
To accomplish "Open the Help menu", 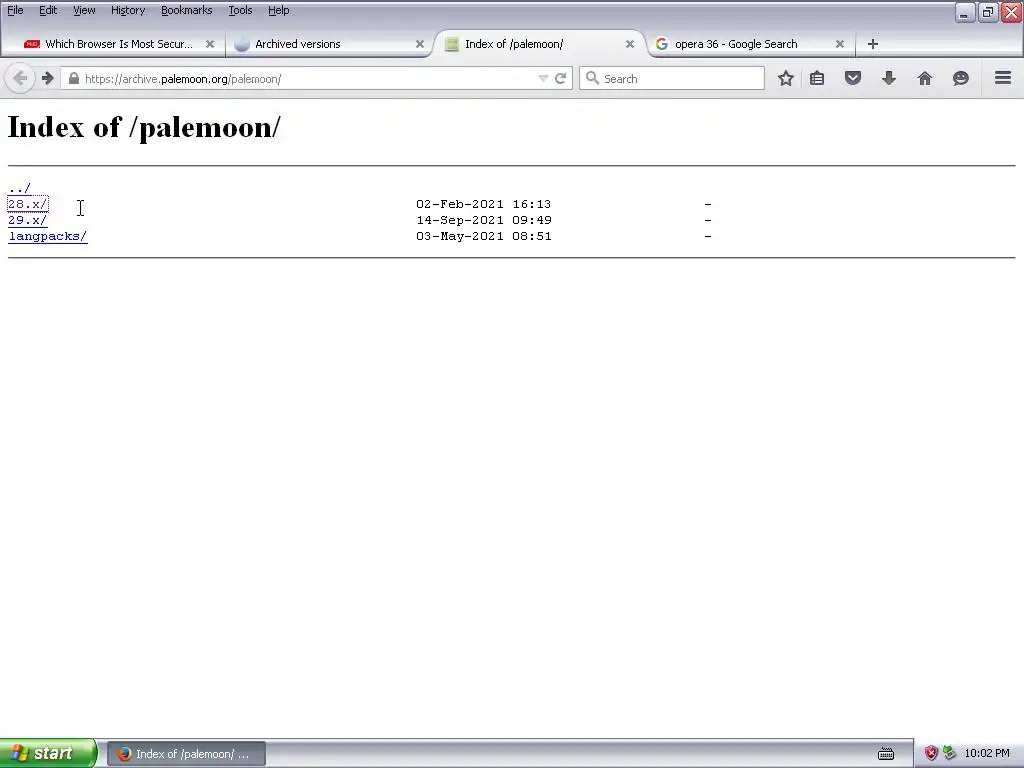I will pos(278,10).
